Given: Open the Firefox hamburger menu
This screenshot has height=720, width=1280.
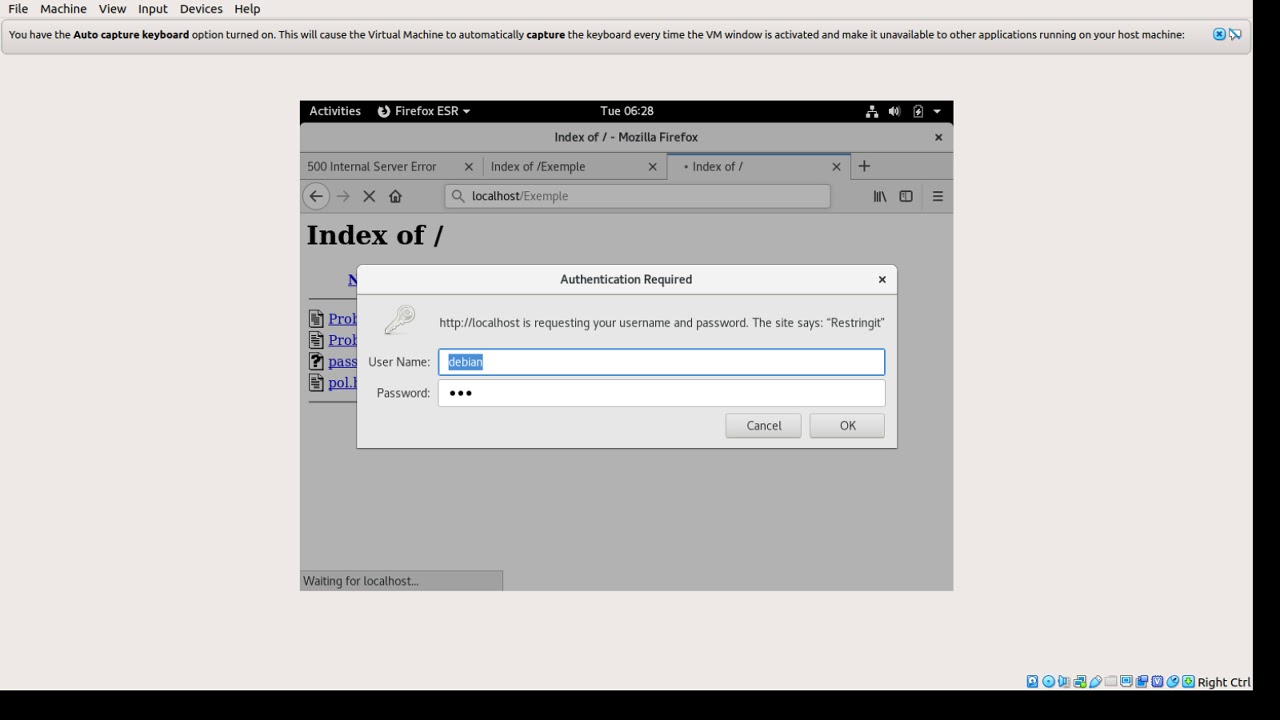Looking at the screenshot, I should pos(938,196).
